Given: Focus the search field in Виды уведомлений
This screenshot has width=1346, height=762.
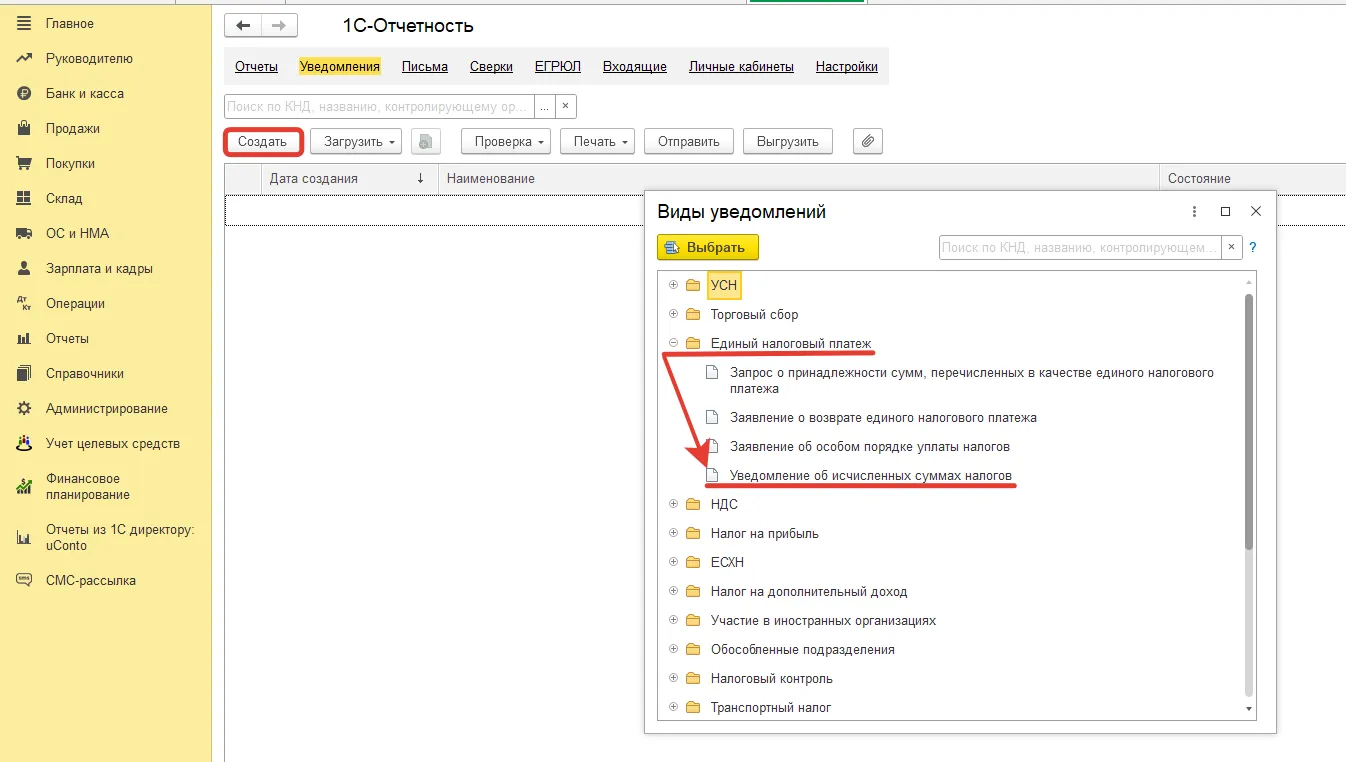Looking at the screenshot, I should click(x=1080, y=247).
